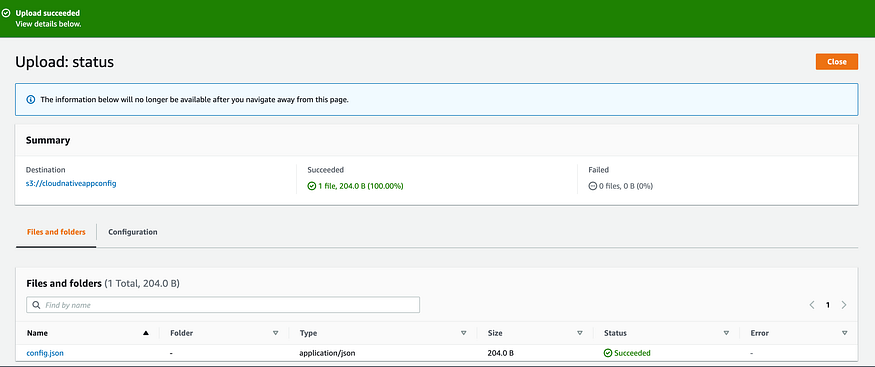The width and height of the screenshot is (875, 367).
Task: Open the s3://cloudnativeappconfig destination link
Action: click(x=71, y=184)
